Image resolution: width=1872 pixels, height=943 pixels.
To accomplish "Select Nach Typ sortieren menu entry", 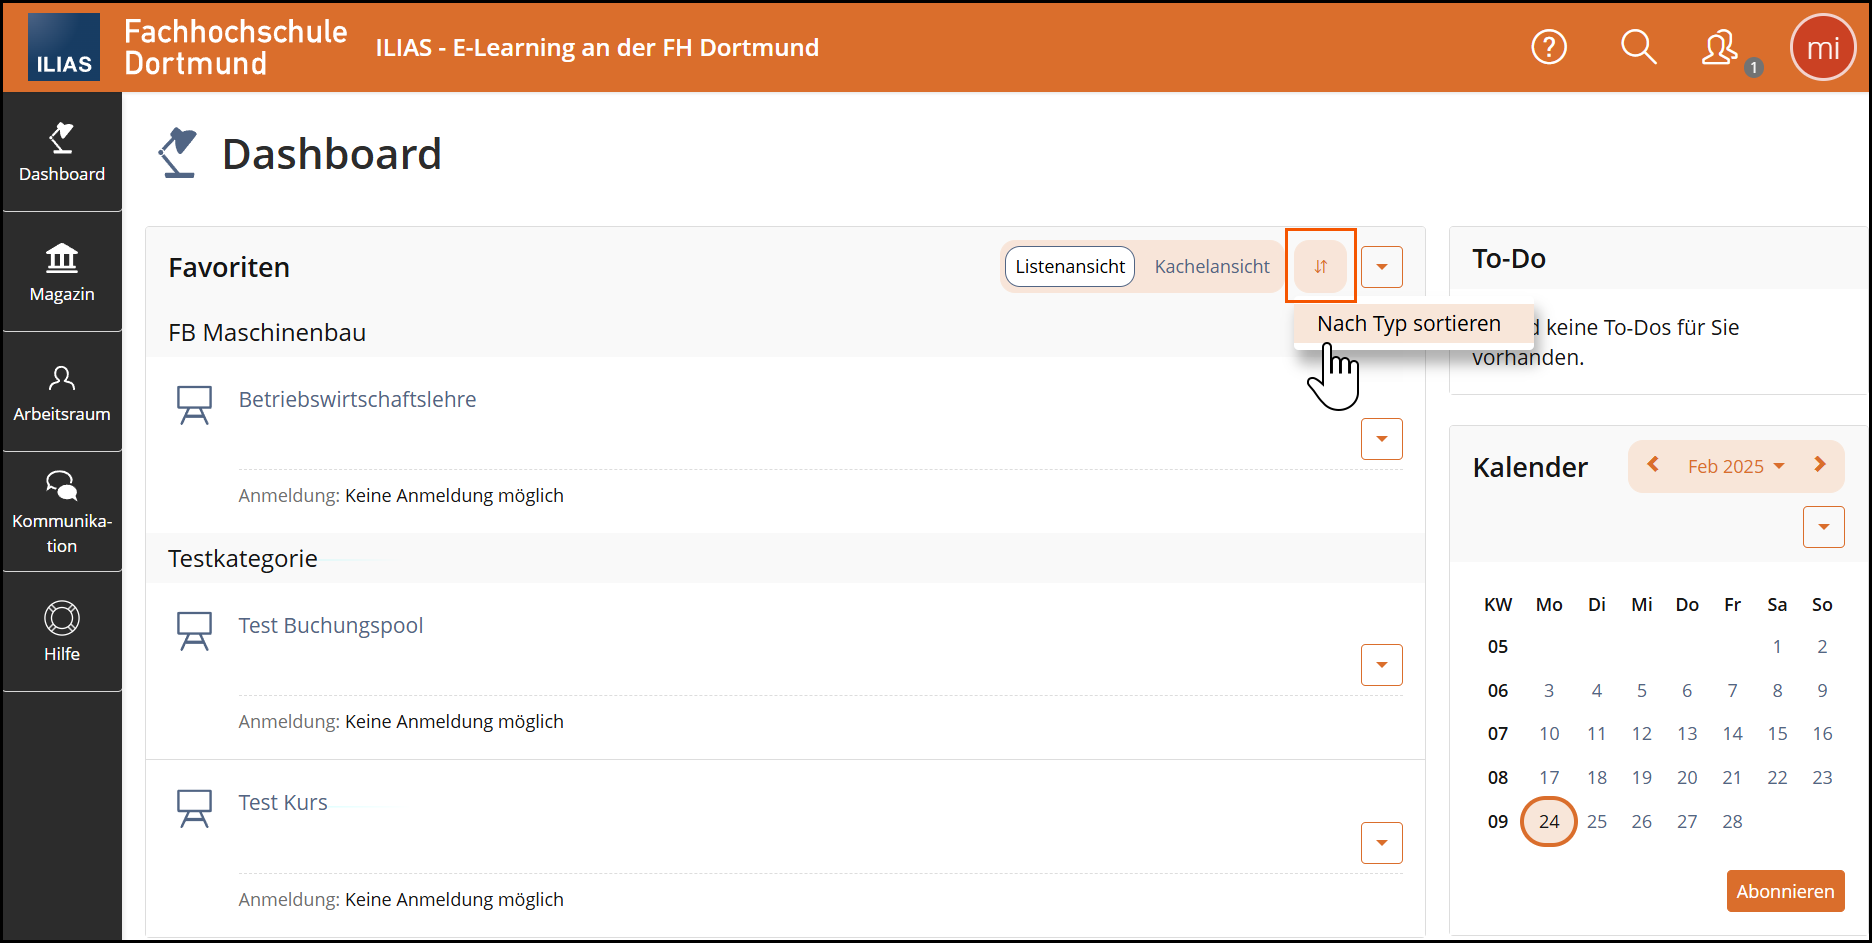I will (x=1408, y=324).
